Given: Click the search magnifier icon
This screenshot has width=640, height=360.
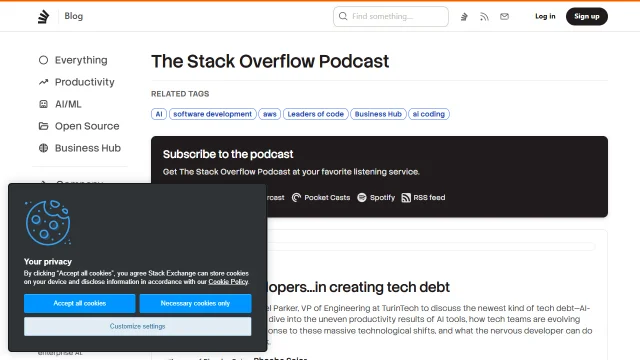Looking at the screenshot, I should pyautogui.click(x=343, y=16).
